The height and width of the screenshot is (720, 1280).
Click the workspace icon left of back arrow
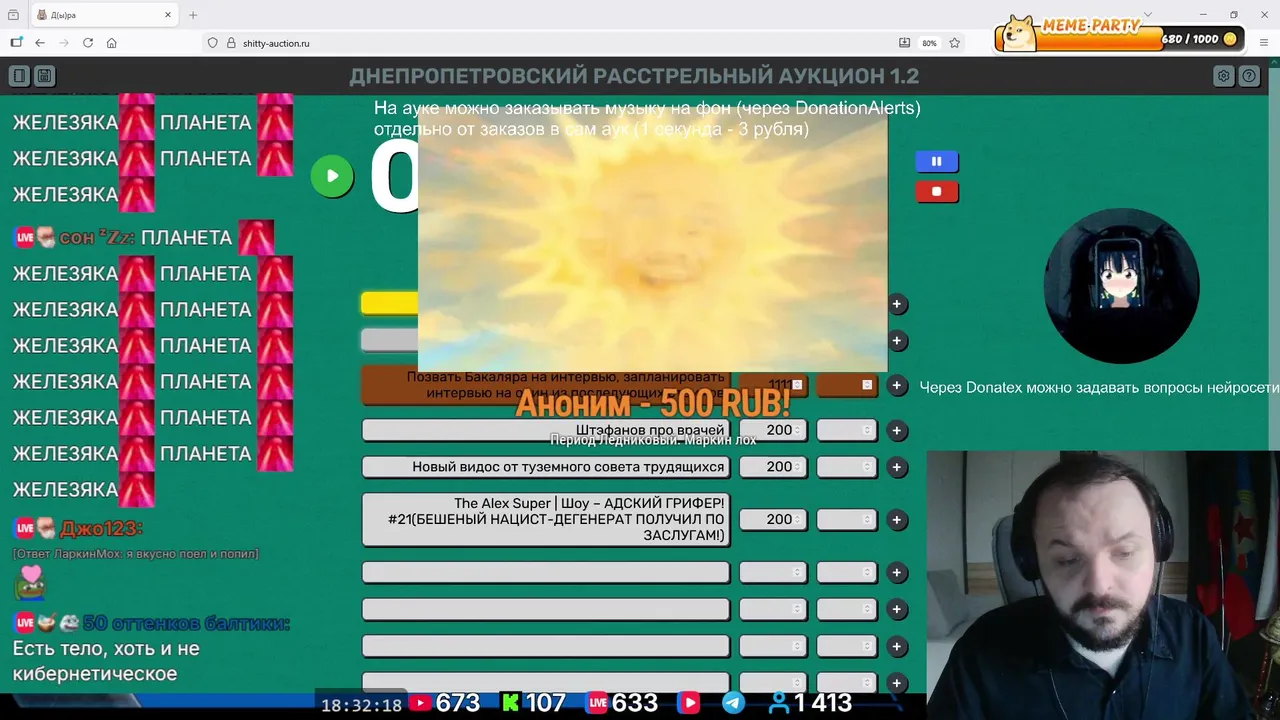point(16,43)
